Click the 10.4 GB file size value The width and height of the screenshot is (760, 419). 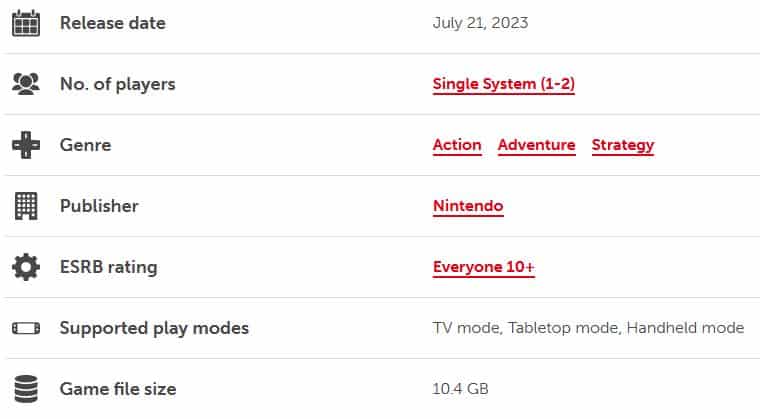pos(460,388)
